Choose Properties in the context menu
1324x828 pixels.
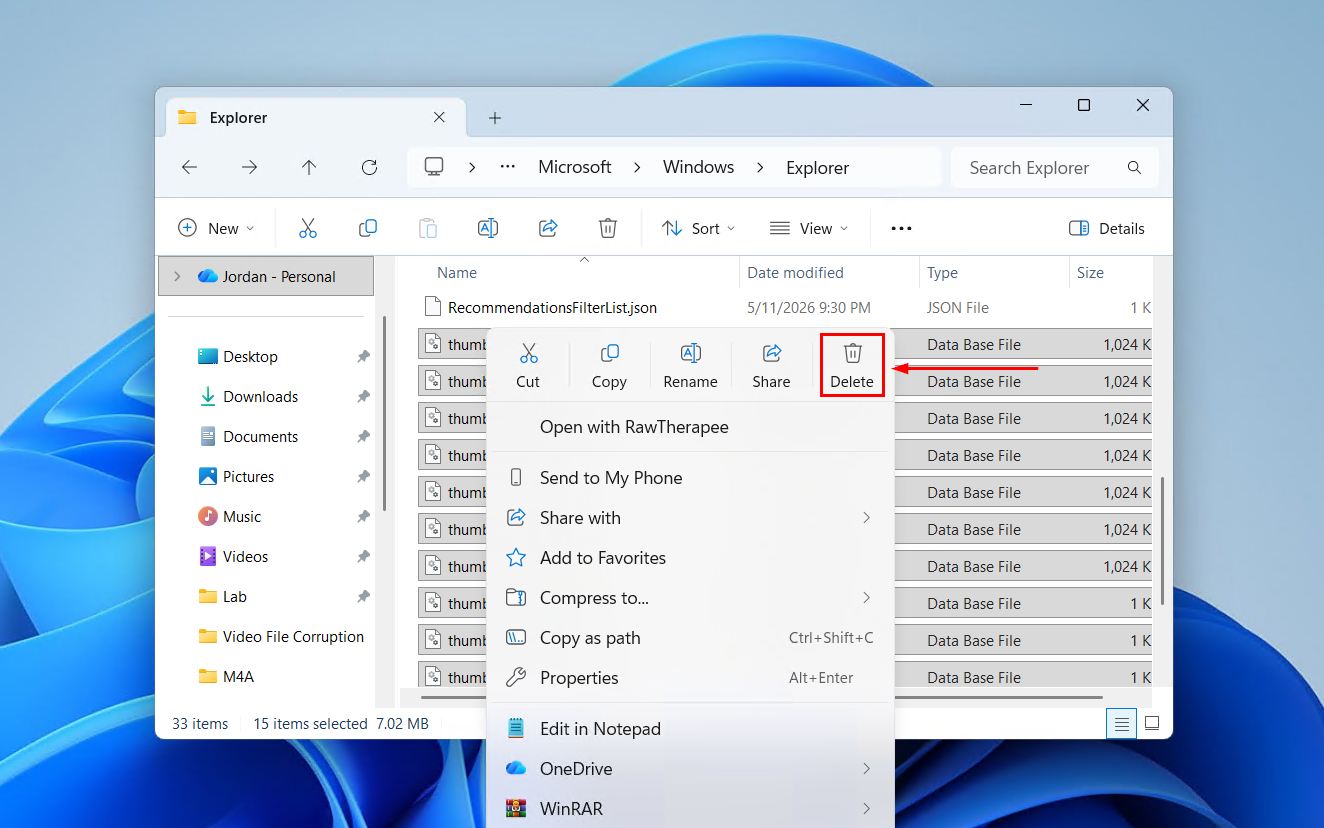pos(690,678)
